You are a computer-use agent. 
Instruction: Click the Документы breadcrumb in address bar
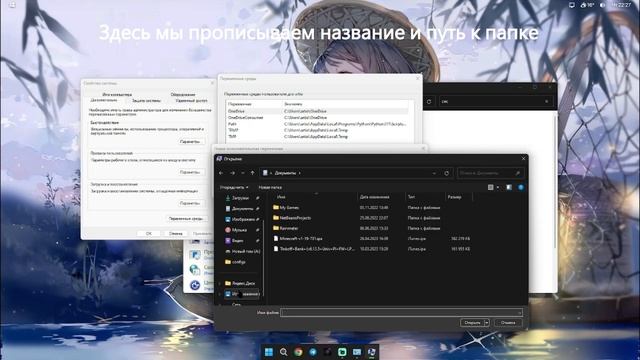coord(285,173)
